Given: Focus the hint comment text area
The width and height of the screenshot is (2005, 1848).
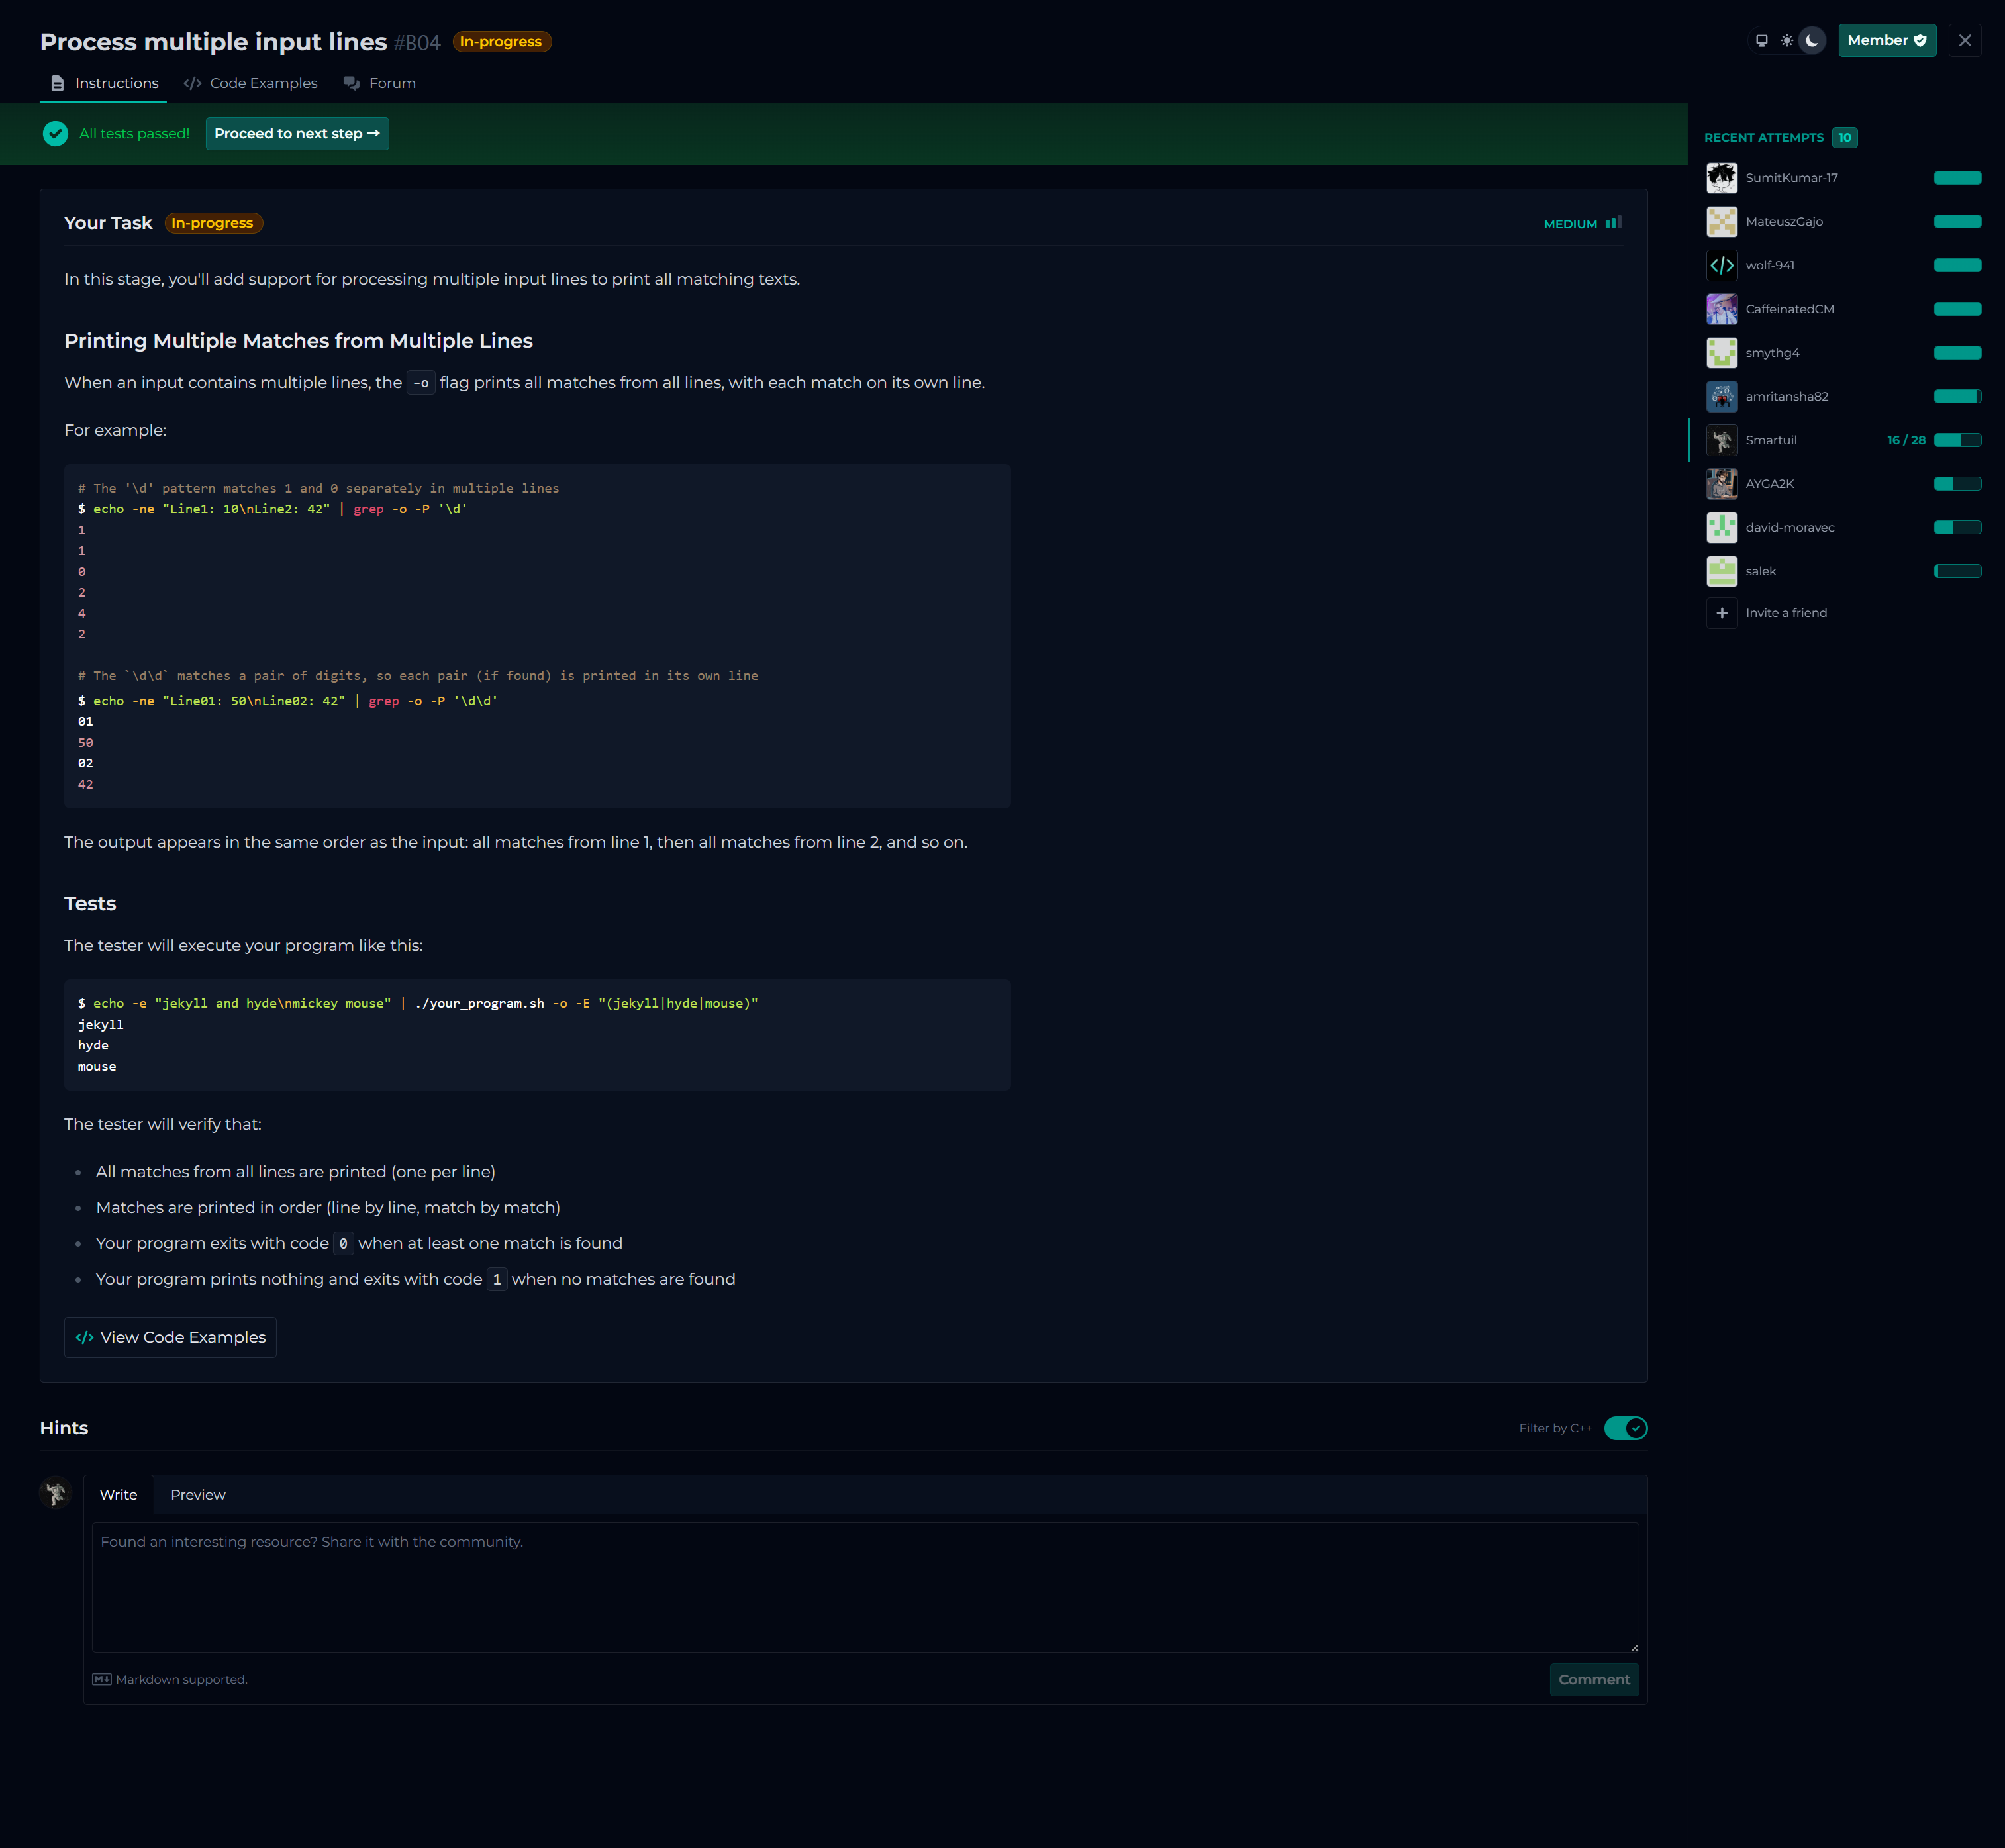Looking at the screenshot, I should click(x=865, y=1587).
